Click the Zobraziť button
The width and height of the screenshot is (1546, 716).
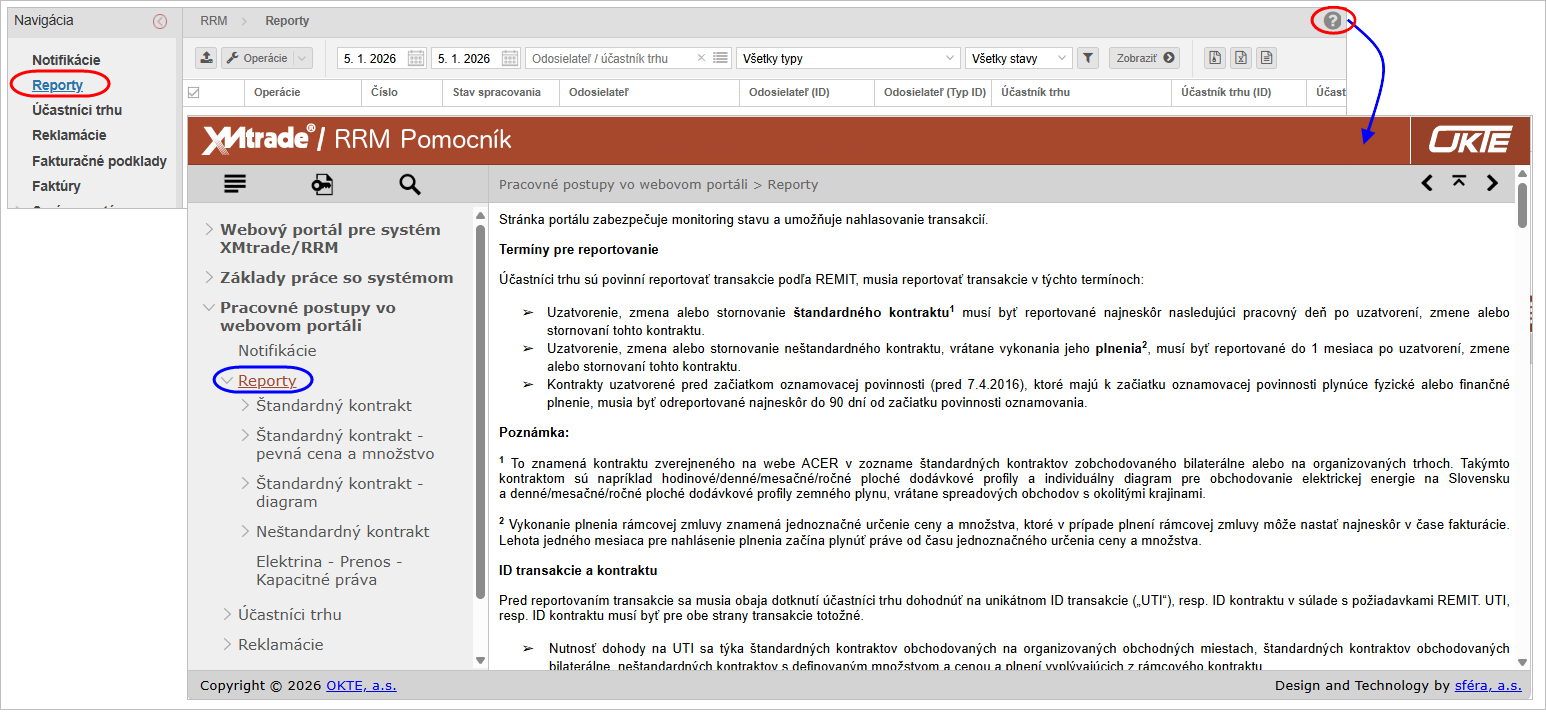click(1144, 58)
